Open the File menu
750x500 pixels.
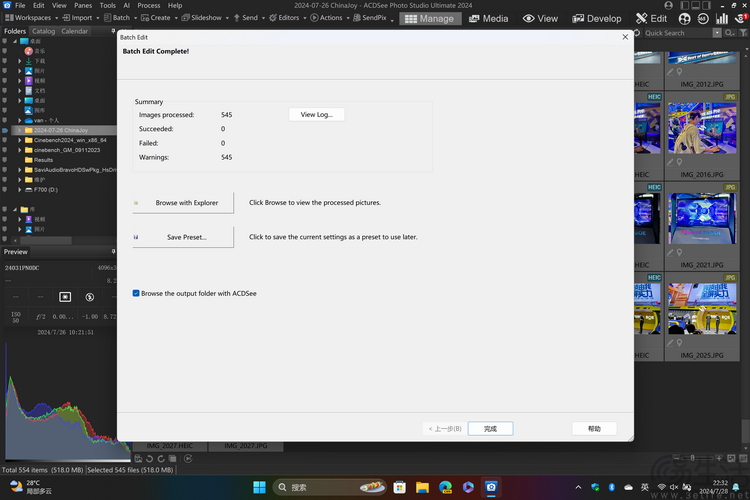(20, 5)
